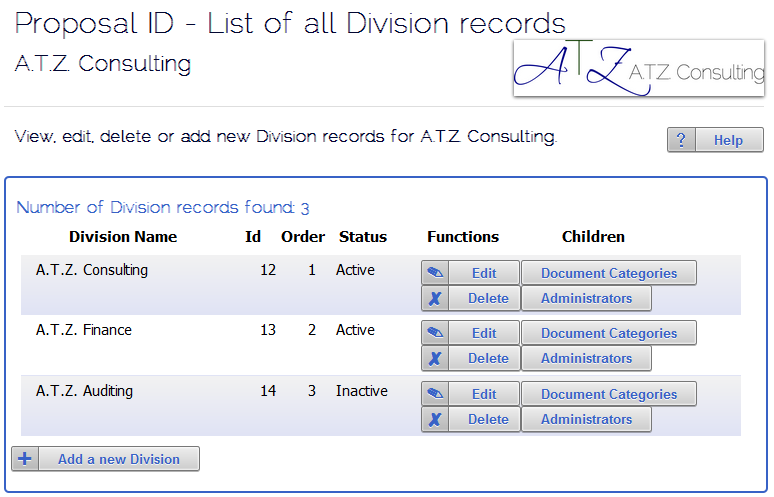This screenshot has width=774, height=497.
Task: Click the plus icon to add a Division
Action: [25, 459]
